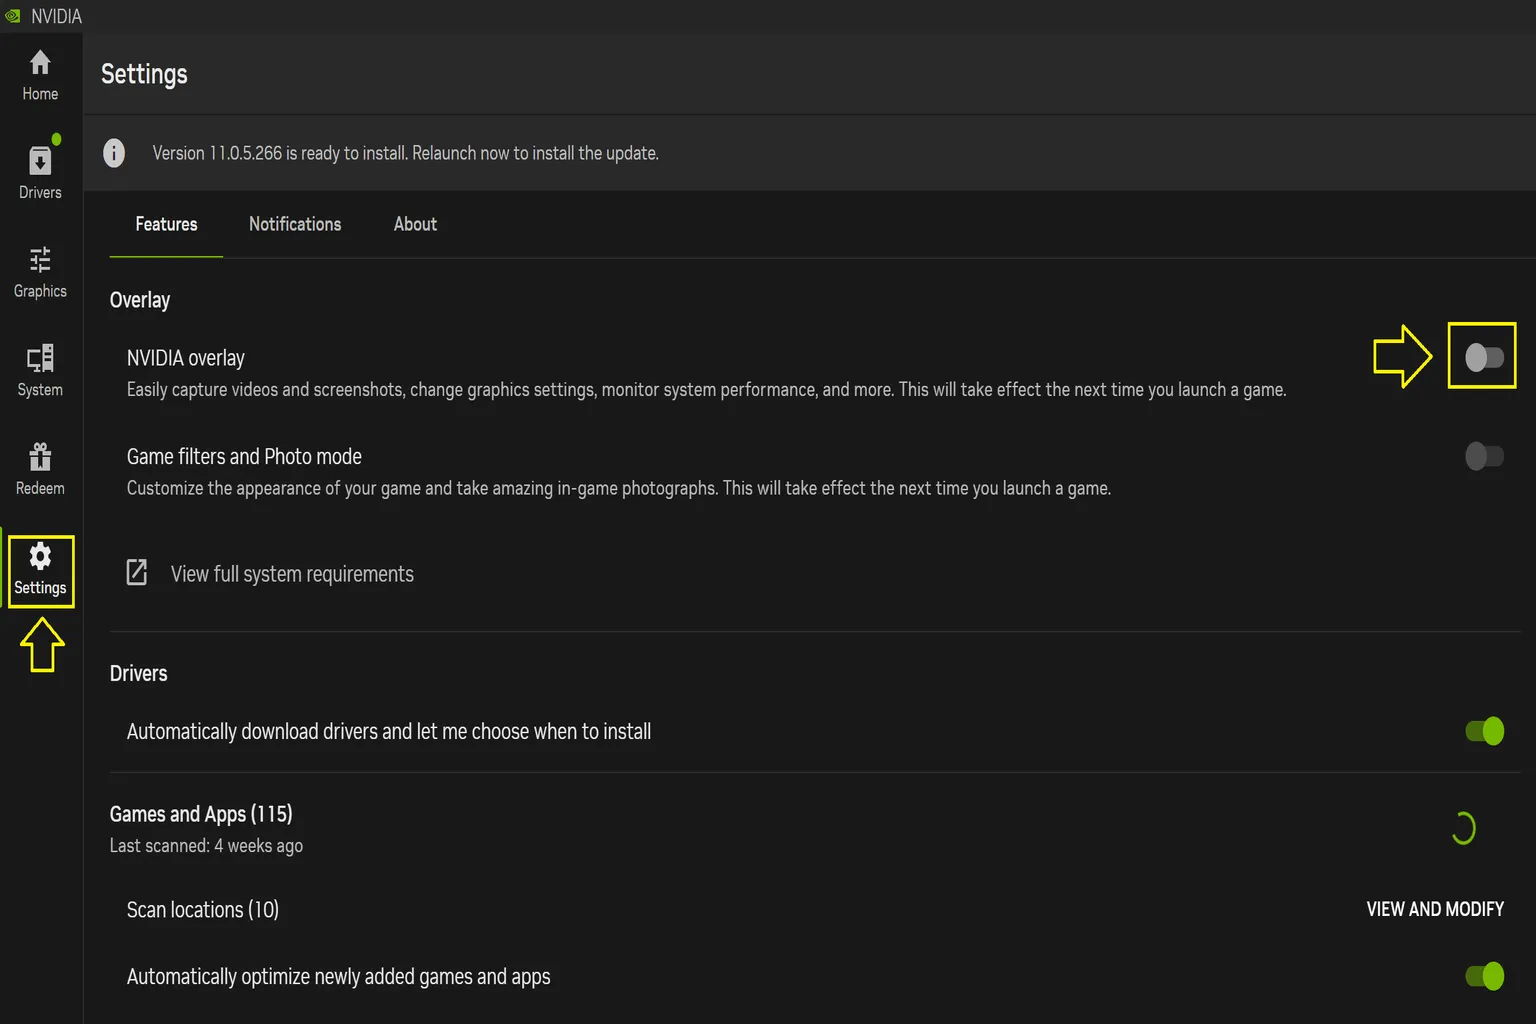Click the NVIDIA logo in title bar
This screenshot has height=1024, width=1536.
point(13,16)
